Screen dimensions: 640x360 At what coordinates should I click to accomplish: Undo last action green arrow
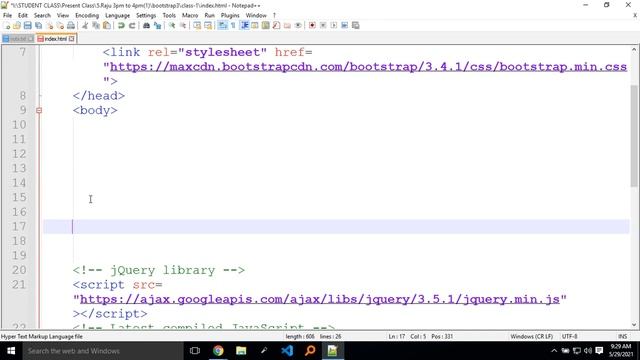click(121, 25)
